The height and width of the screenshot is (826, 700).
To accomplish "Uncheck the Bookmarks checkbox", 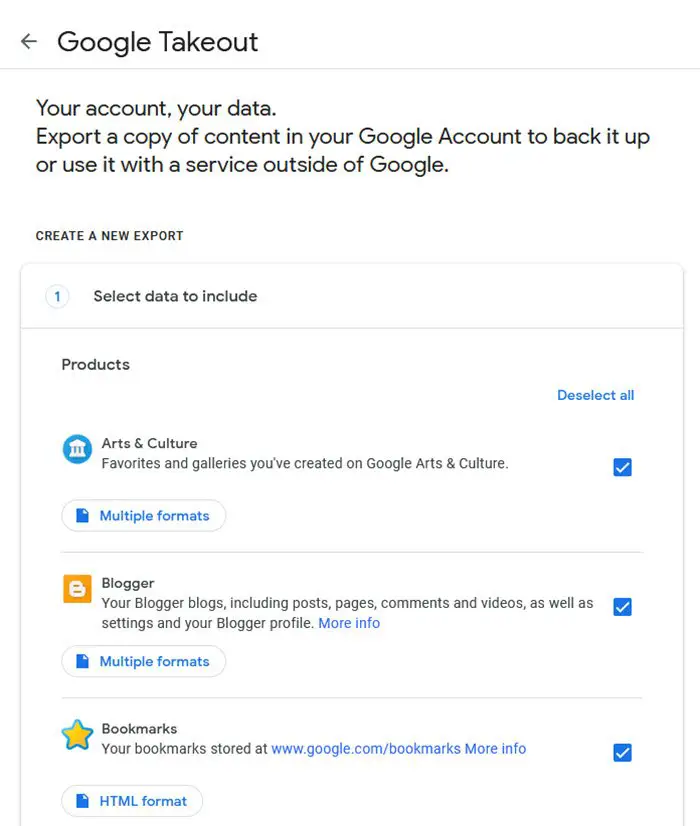I will click(622, 753).
